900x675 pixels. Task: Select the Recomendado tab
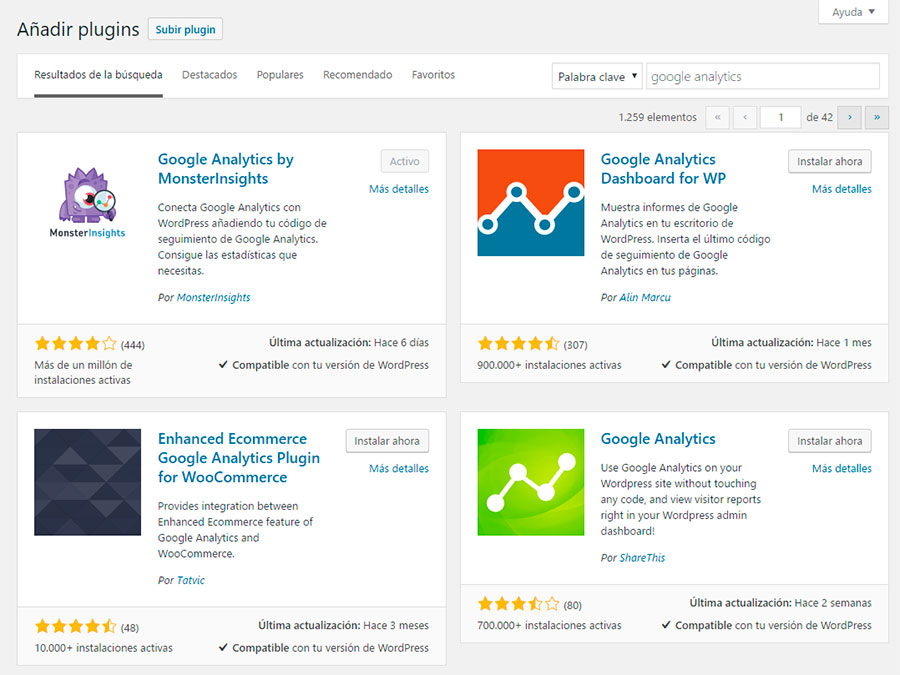(x=357, y=75)
